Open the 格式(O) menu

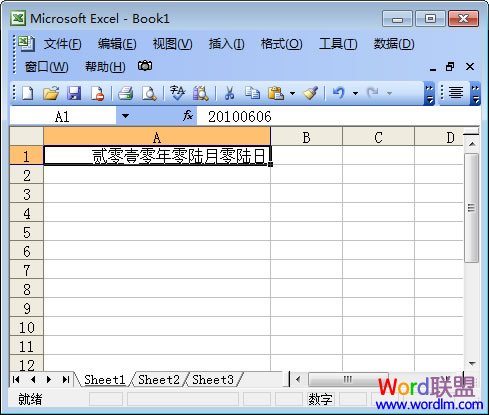point(281,44)
